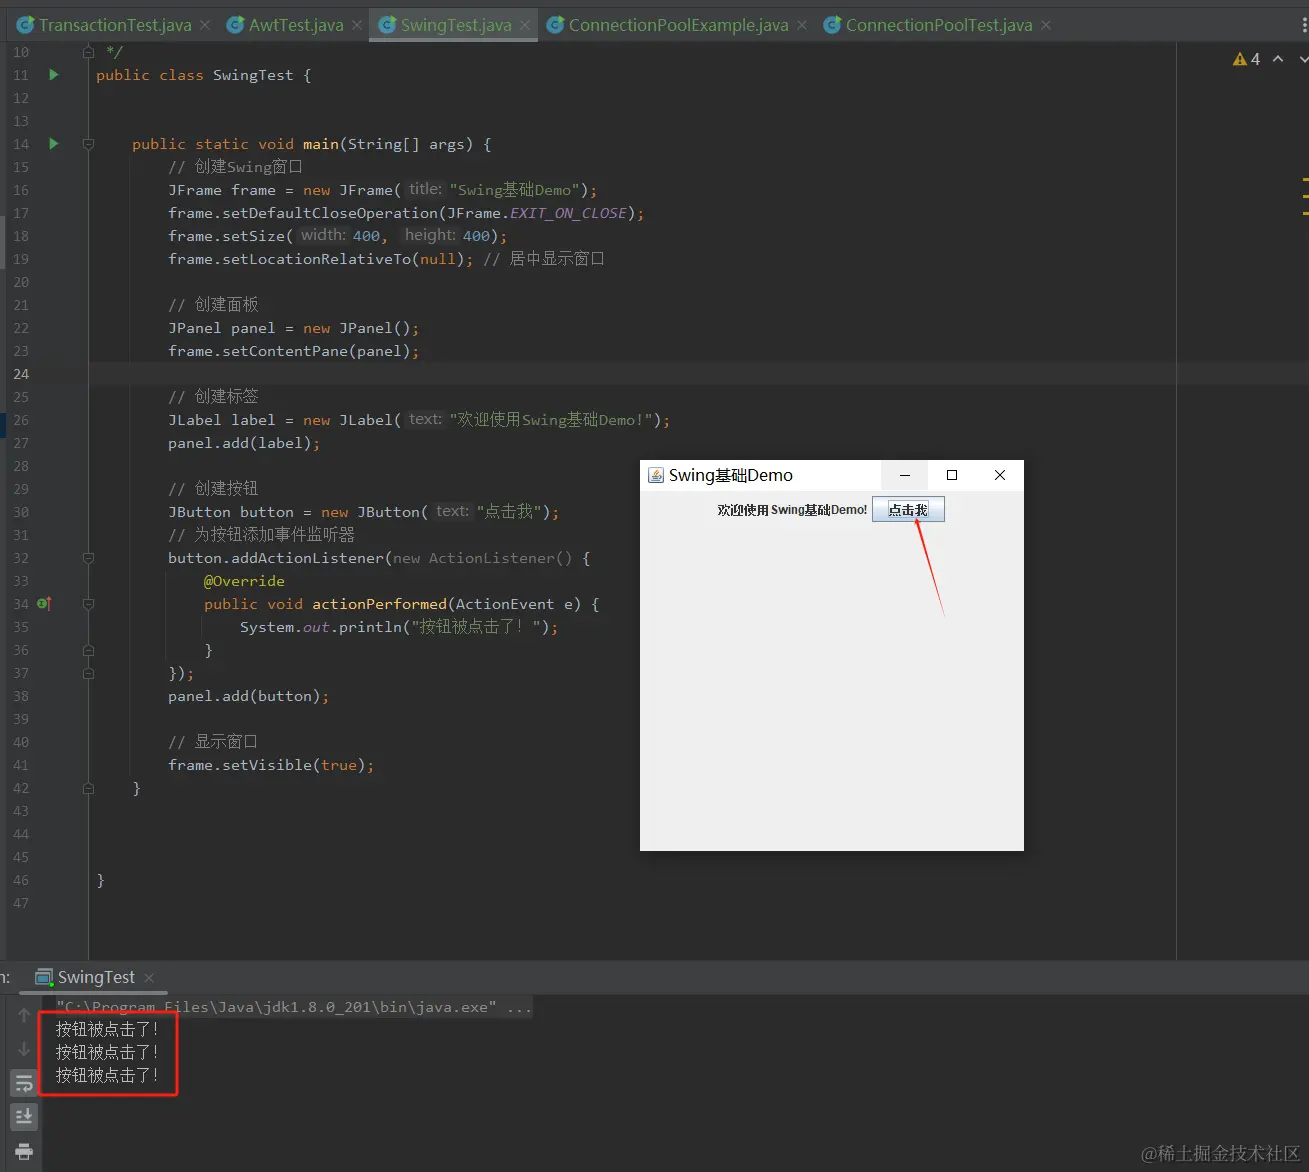Click the EXIT_ON_CLOSE constant on line 17
The image size is (1309, 1172).
[568, 213]
